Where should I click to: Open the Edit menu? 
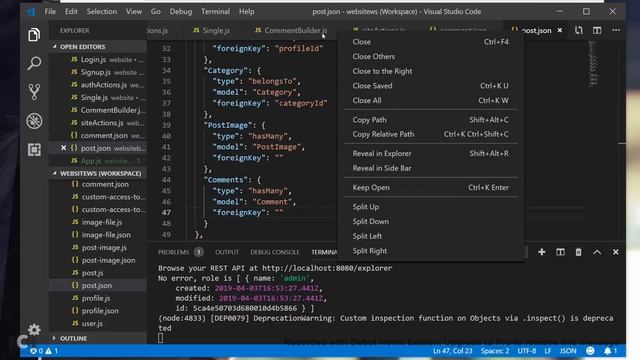(x=71, y=11)
